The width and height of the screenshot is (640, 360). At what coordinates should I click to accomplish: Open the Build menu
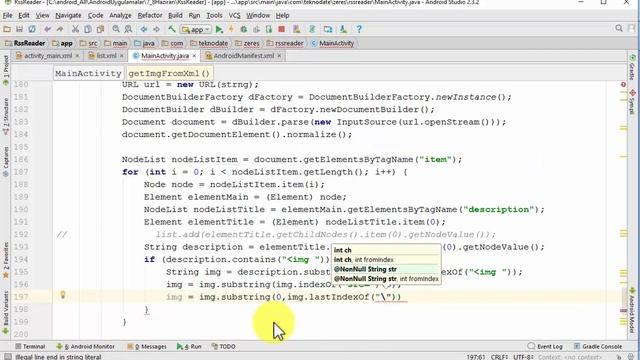tap(175, 16)
